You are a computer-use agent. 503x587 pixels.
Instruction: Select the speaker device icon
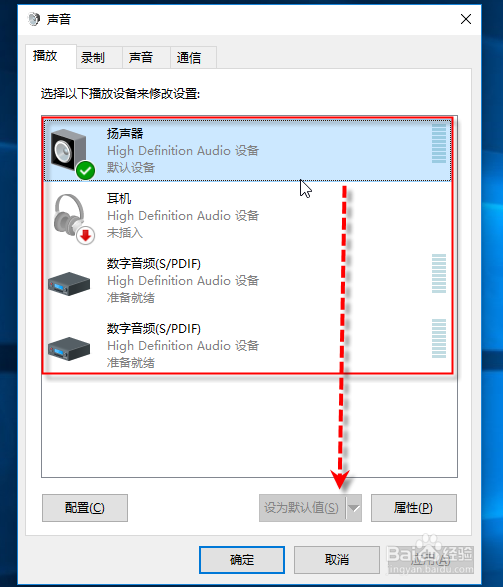(69, 150)
